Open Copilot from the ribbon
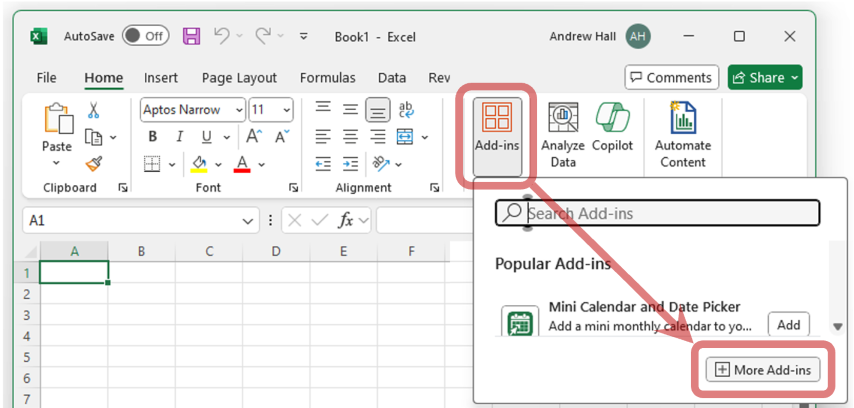This screenshot has height=408, width=854. (x=613, y=127)
